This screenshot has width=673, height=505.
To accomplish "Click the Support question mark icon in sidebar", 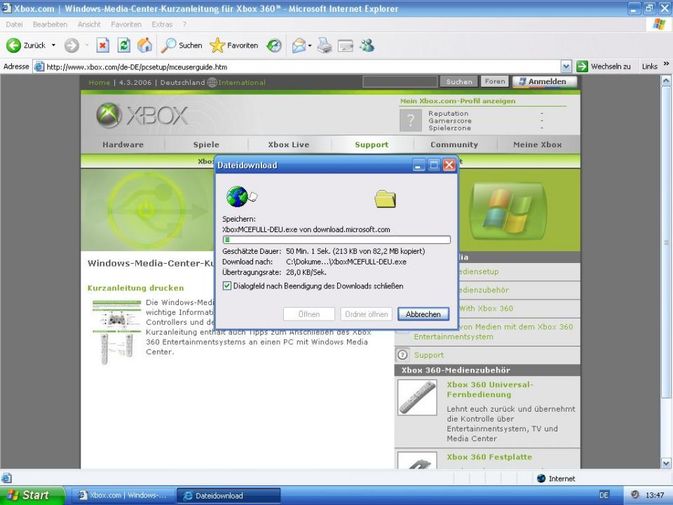I will coord(402,355).
